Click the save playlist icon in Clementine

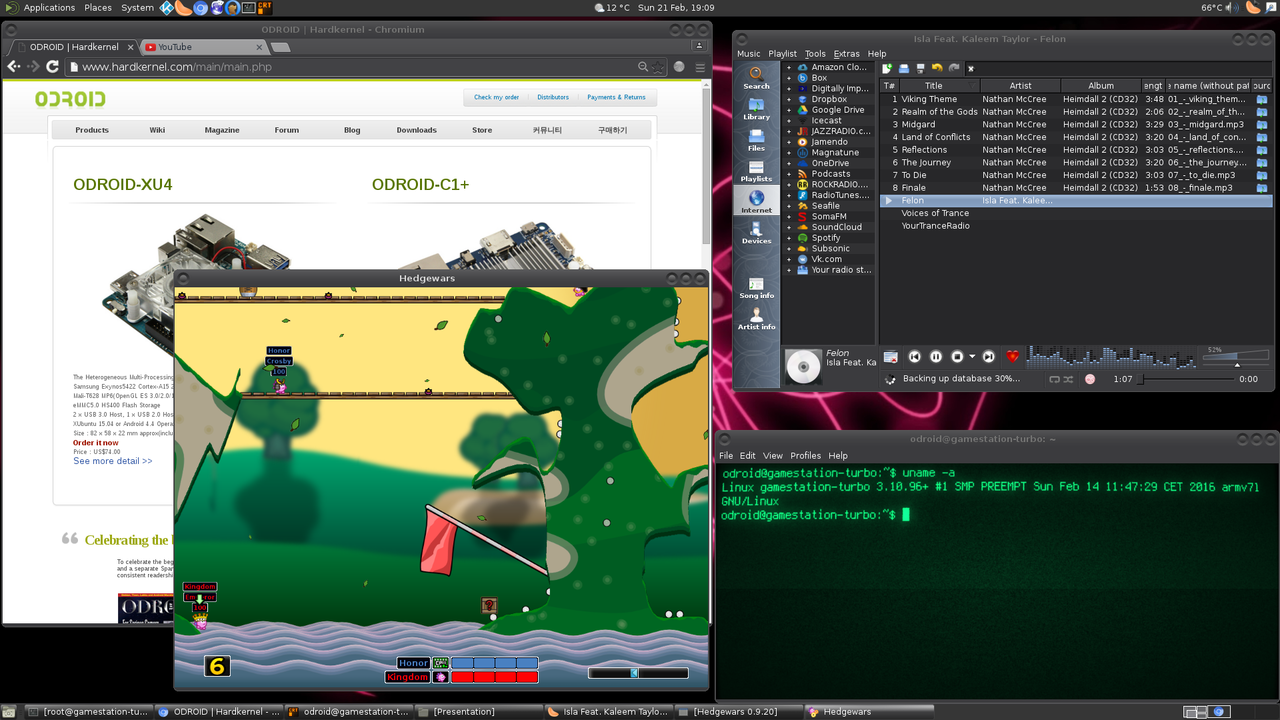(920, 68)
